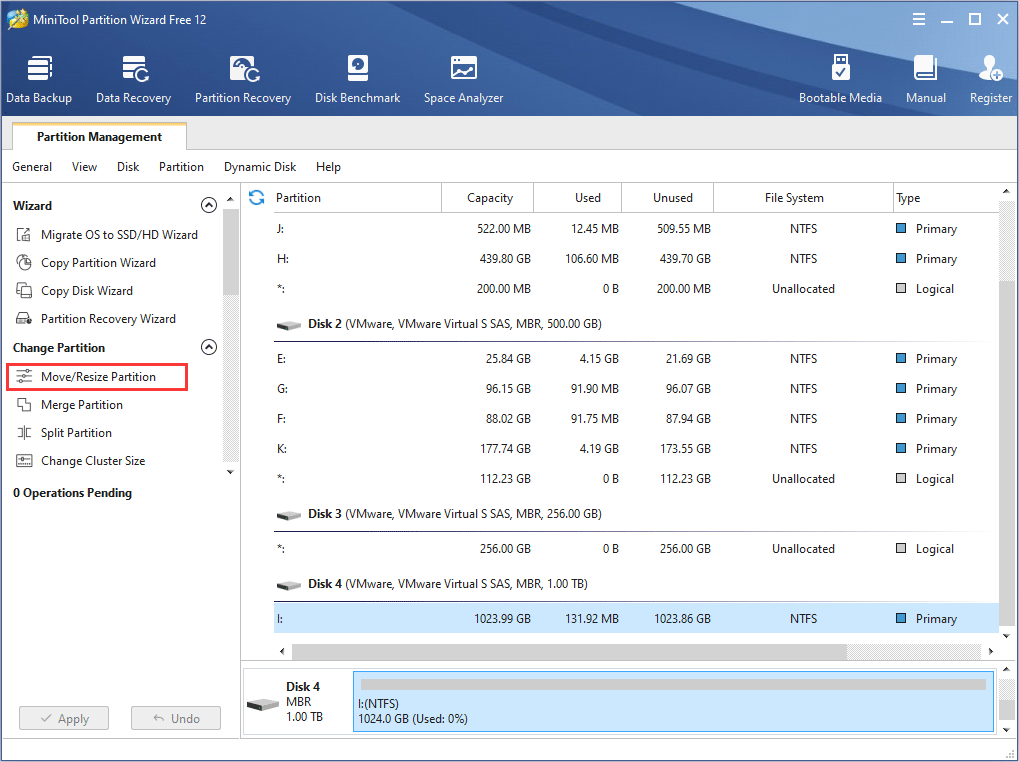Open the View menu
Viewport: 1019px width, 762px height.
pos(84,167)
